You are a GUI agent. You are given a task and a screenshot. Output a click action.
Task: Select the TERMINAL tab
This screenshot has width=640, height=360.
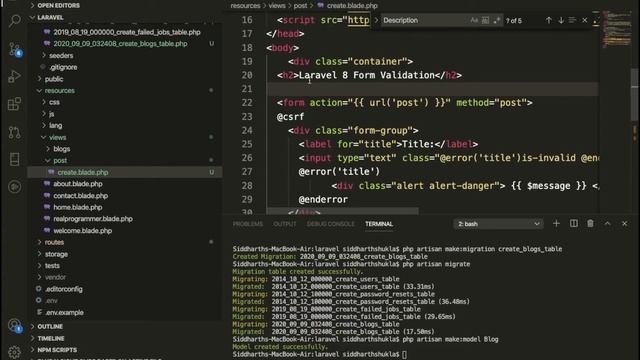point(379,224)
